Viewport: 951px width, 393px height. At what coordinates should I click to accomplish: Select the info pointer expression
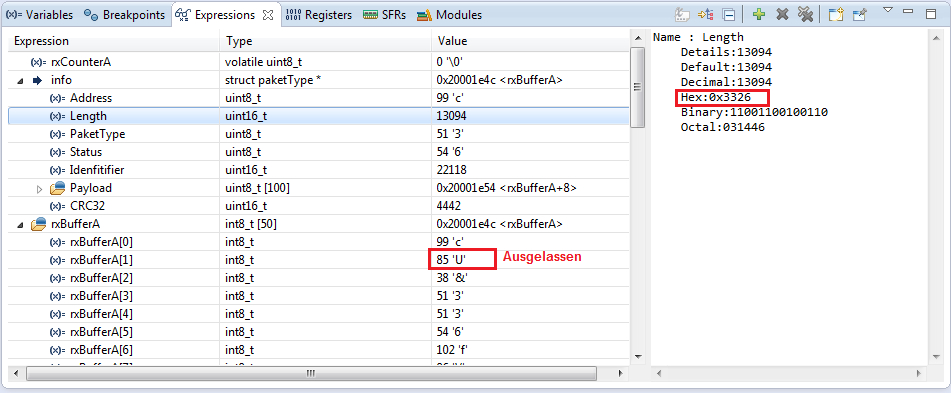(319, 79)
